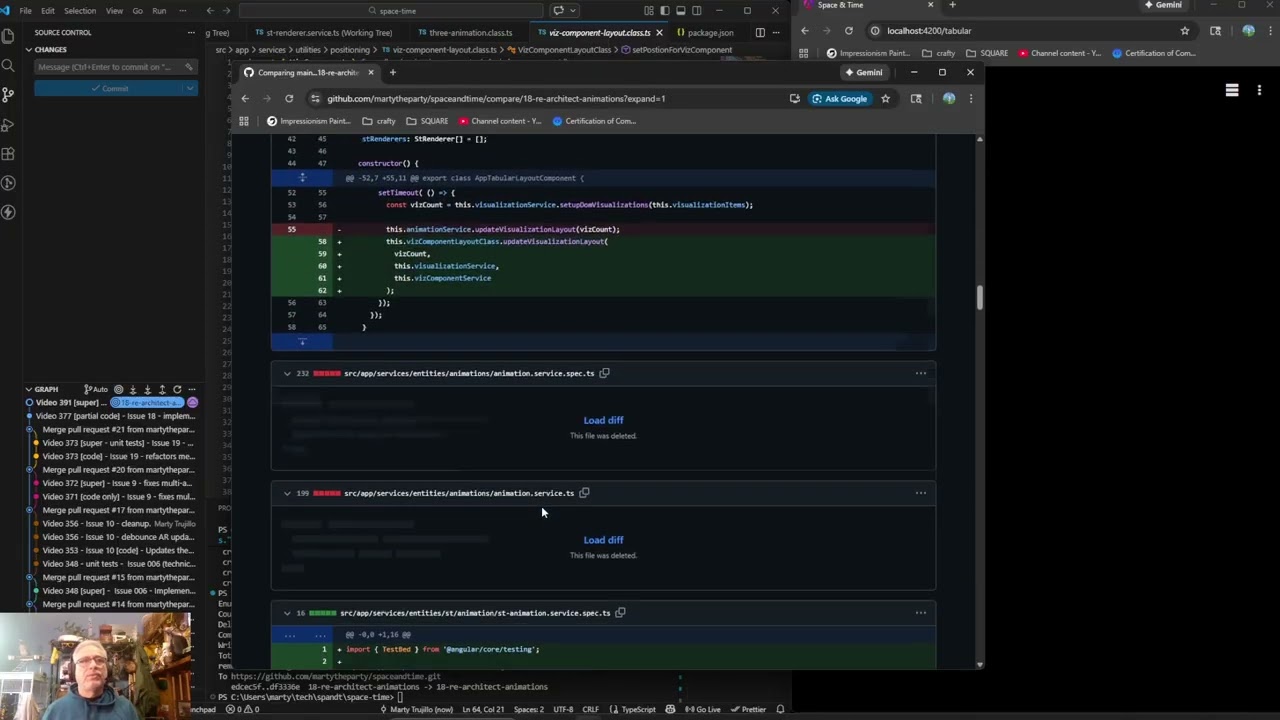This screenshot has height=720, width=1280.
Task: Reload the GitHub compare page
Action: (289, 98)
